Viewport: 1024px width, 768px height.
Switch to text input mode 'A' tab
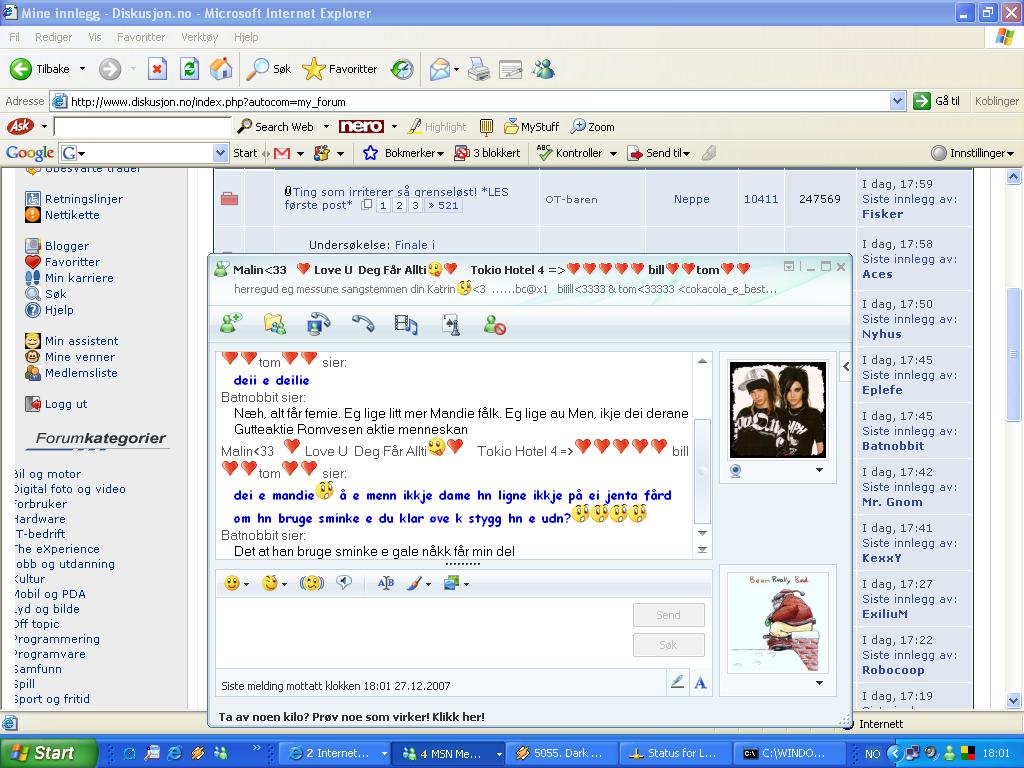coord(700,682)
